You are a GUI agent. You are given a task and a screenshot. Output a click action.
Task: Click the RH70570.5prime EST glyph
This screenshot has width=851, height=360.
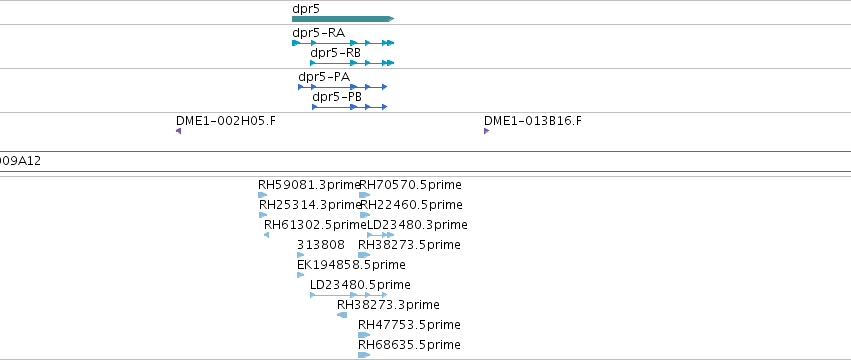(x=365, y=195)
